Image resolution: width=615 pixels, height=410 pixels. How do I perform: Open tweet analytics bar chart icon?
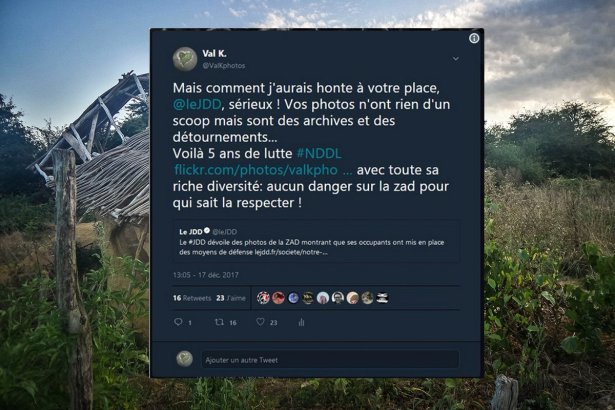301,322
